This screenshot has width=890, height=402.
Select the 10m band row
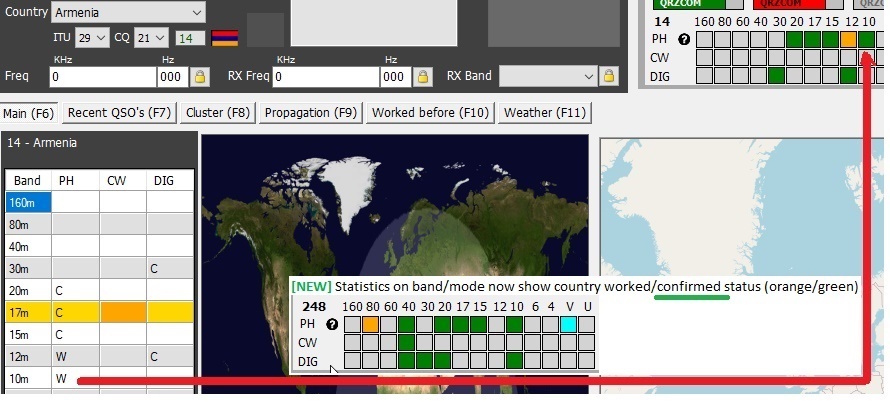pos(100,379)
